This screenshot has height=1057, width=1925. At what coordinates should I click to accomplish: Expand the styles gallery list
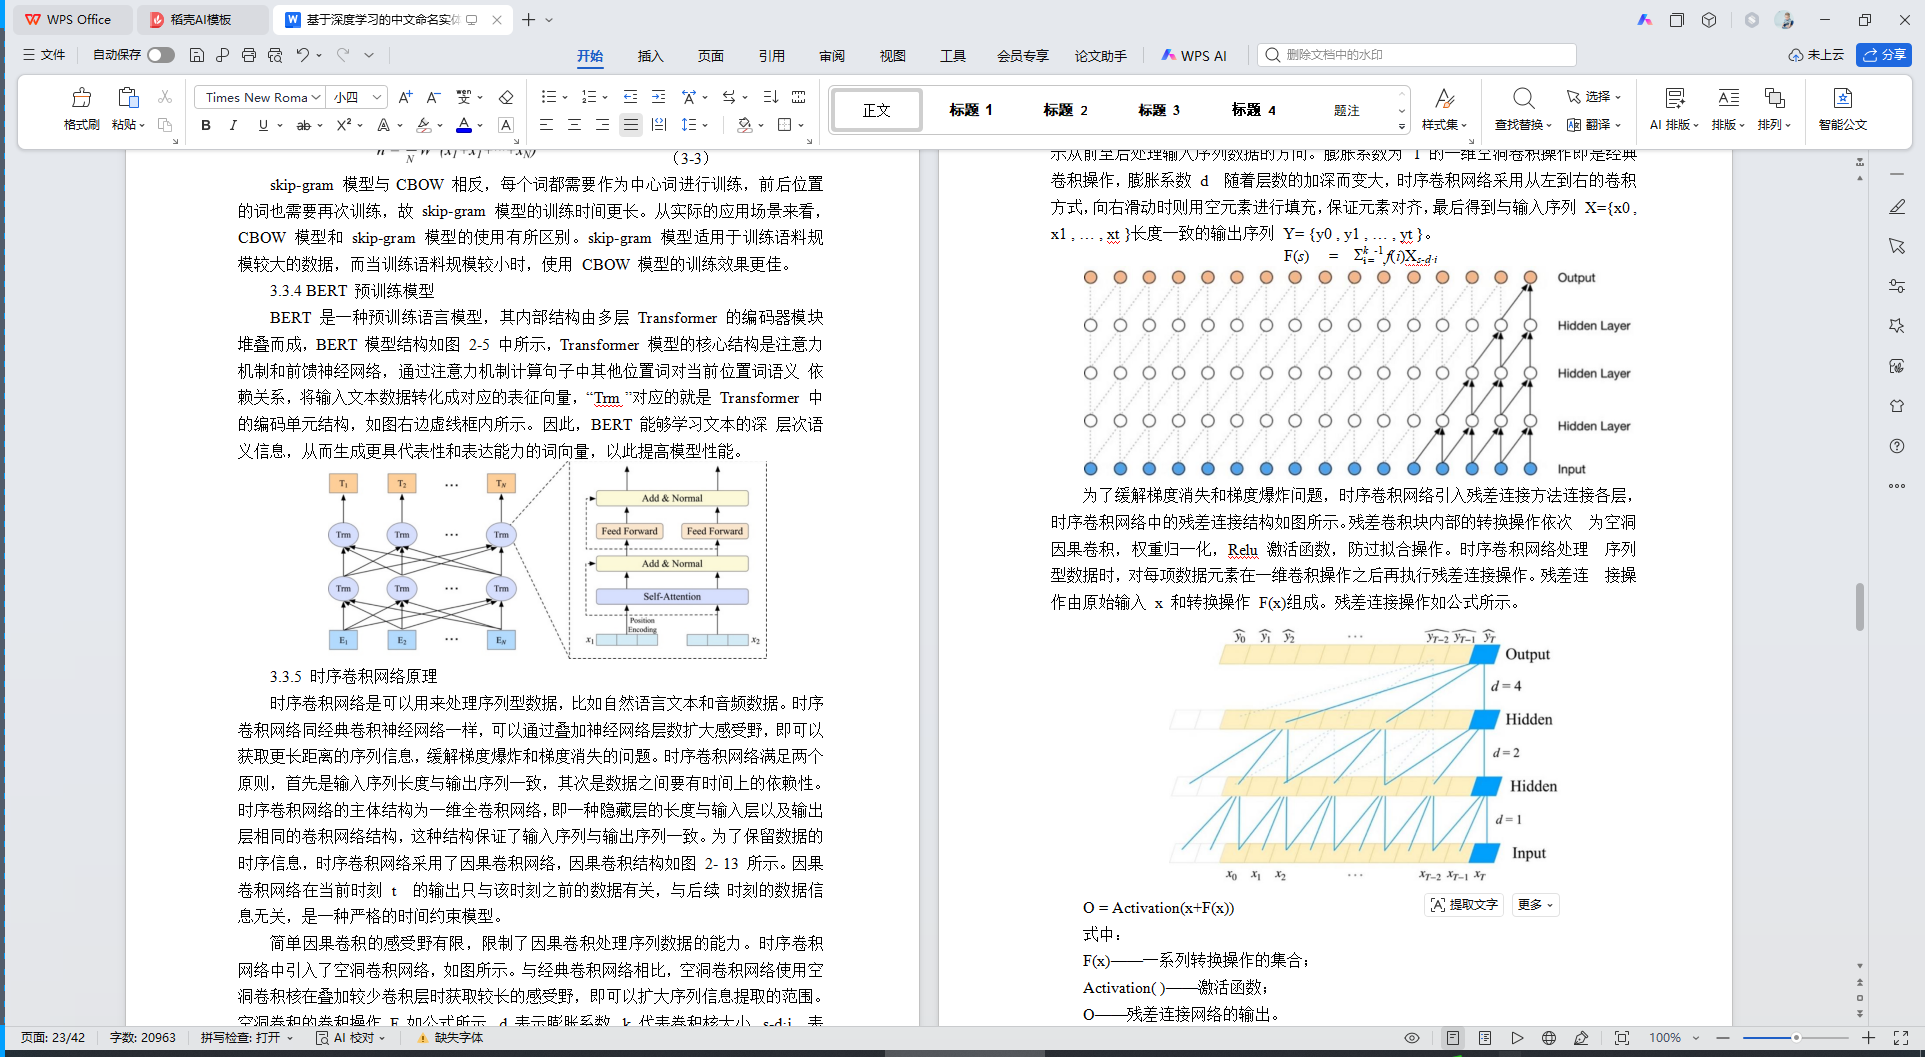[x=1402, y=126]
